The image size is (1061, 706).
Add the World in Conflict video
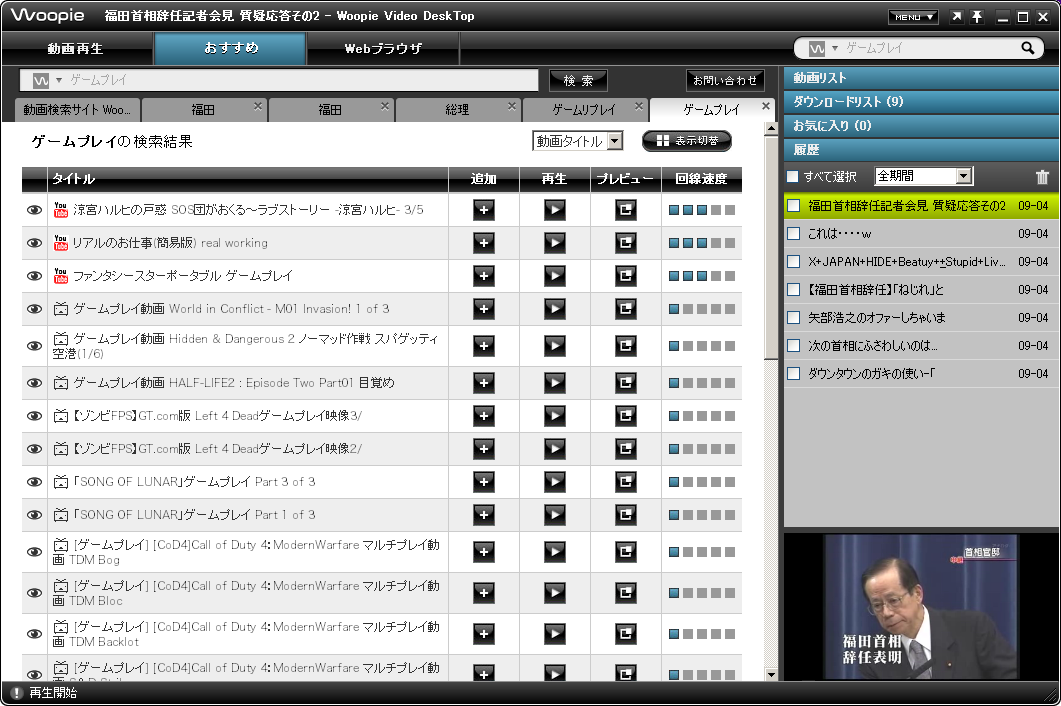(x=483, y=309)
